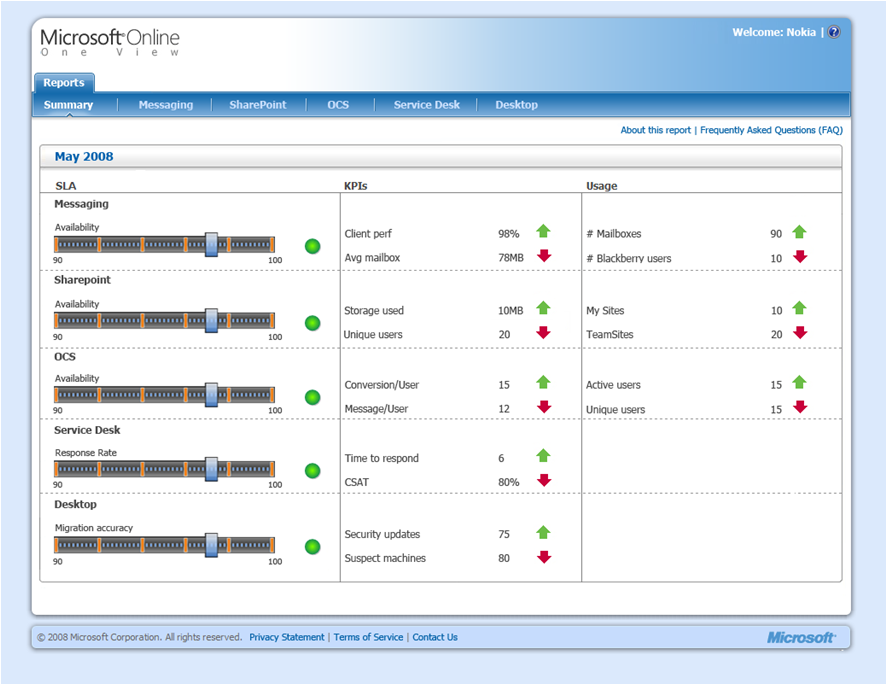Click the Service Desk Response Rate slider handle
The height and width of the screenshot is (685, 887).
click(x=211, y=469)
